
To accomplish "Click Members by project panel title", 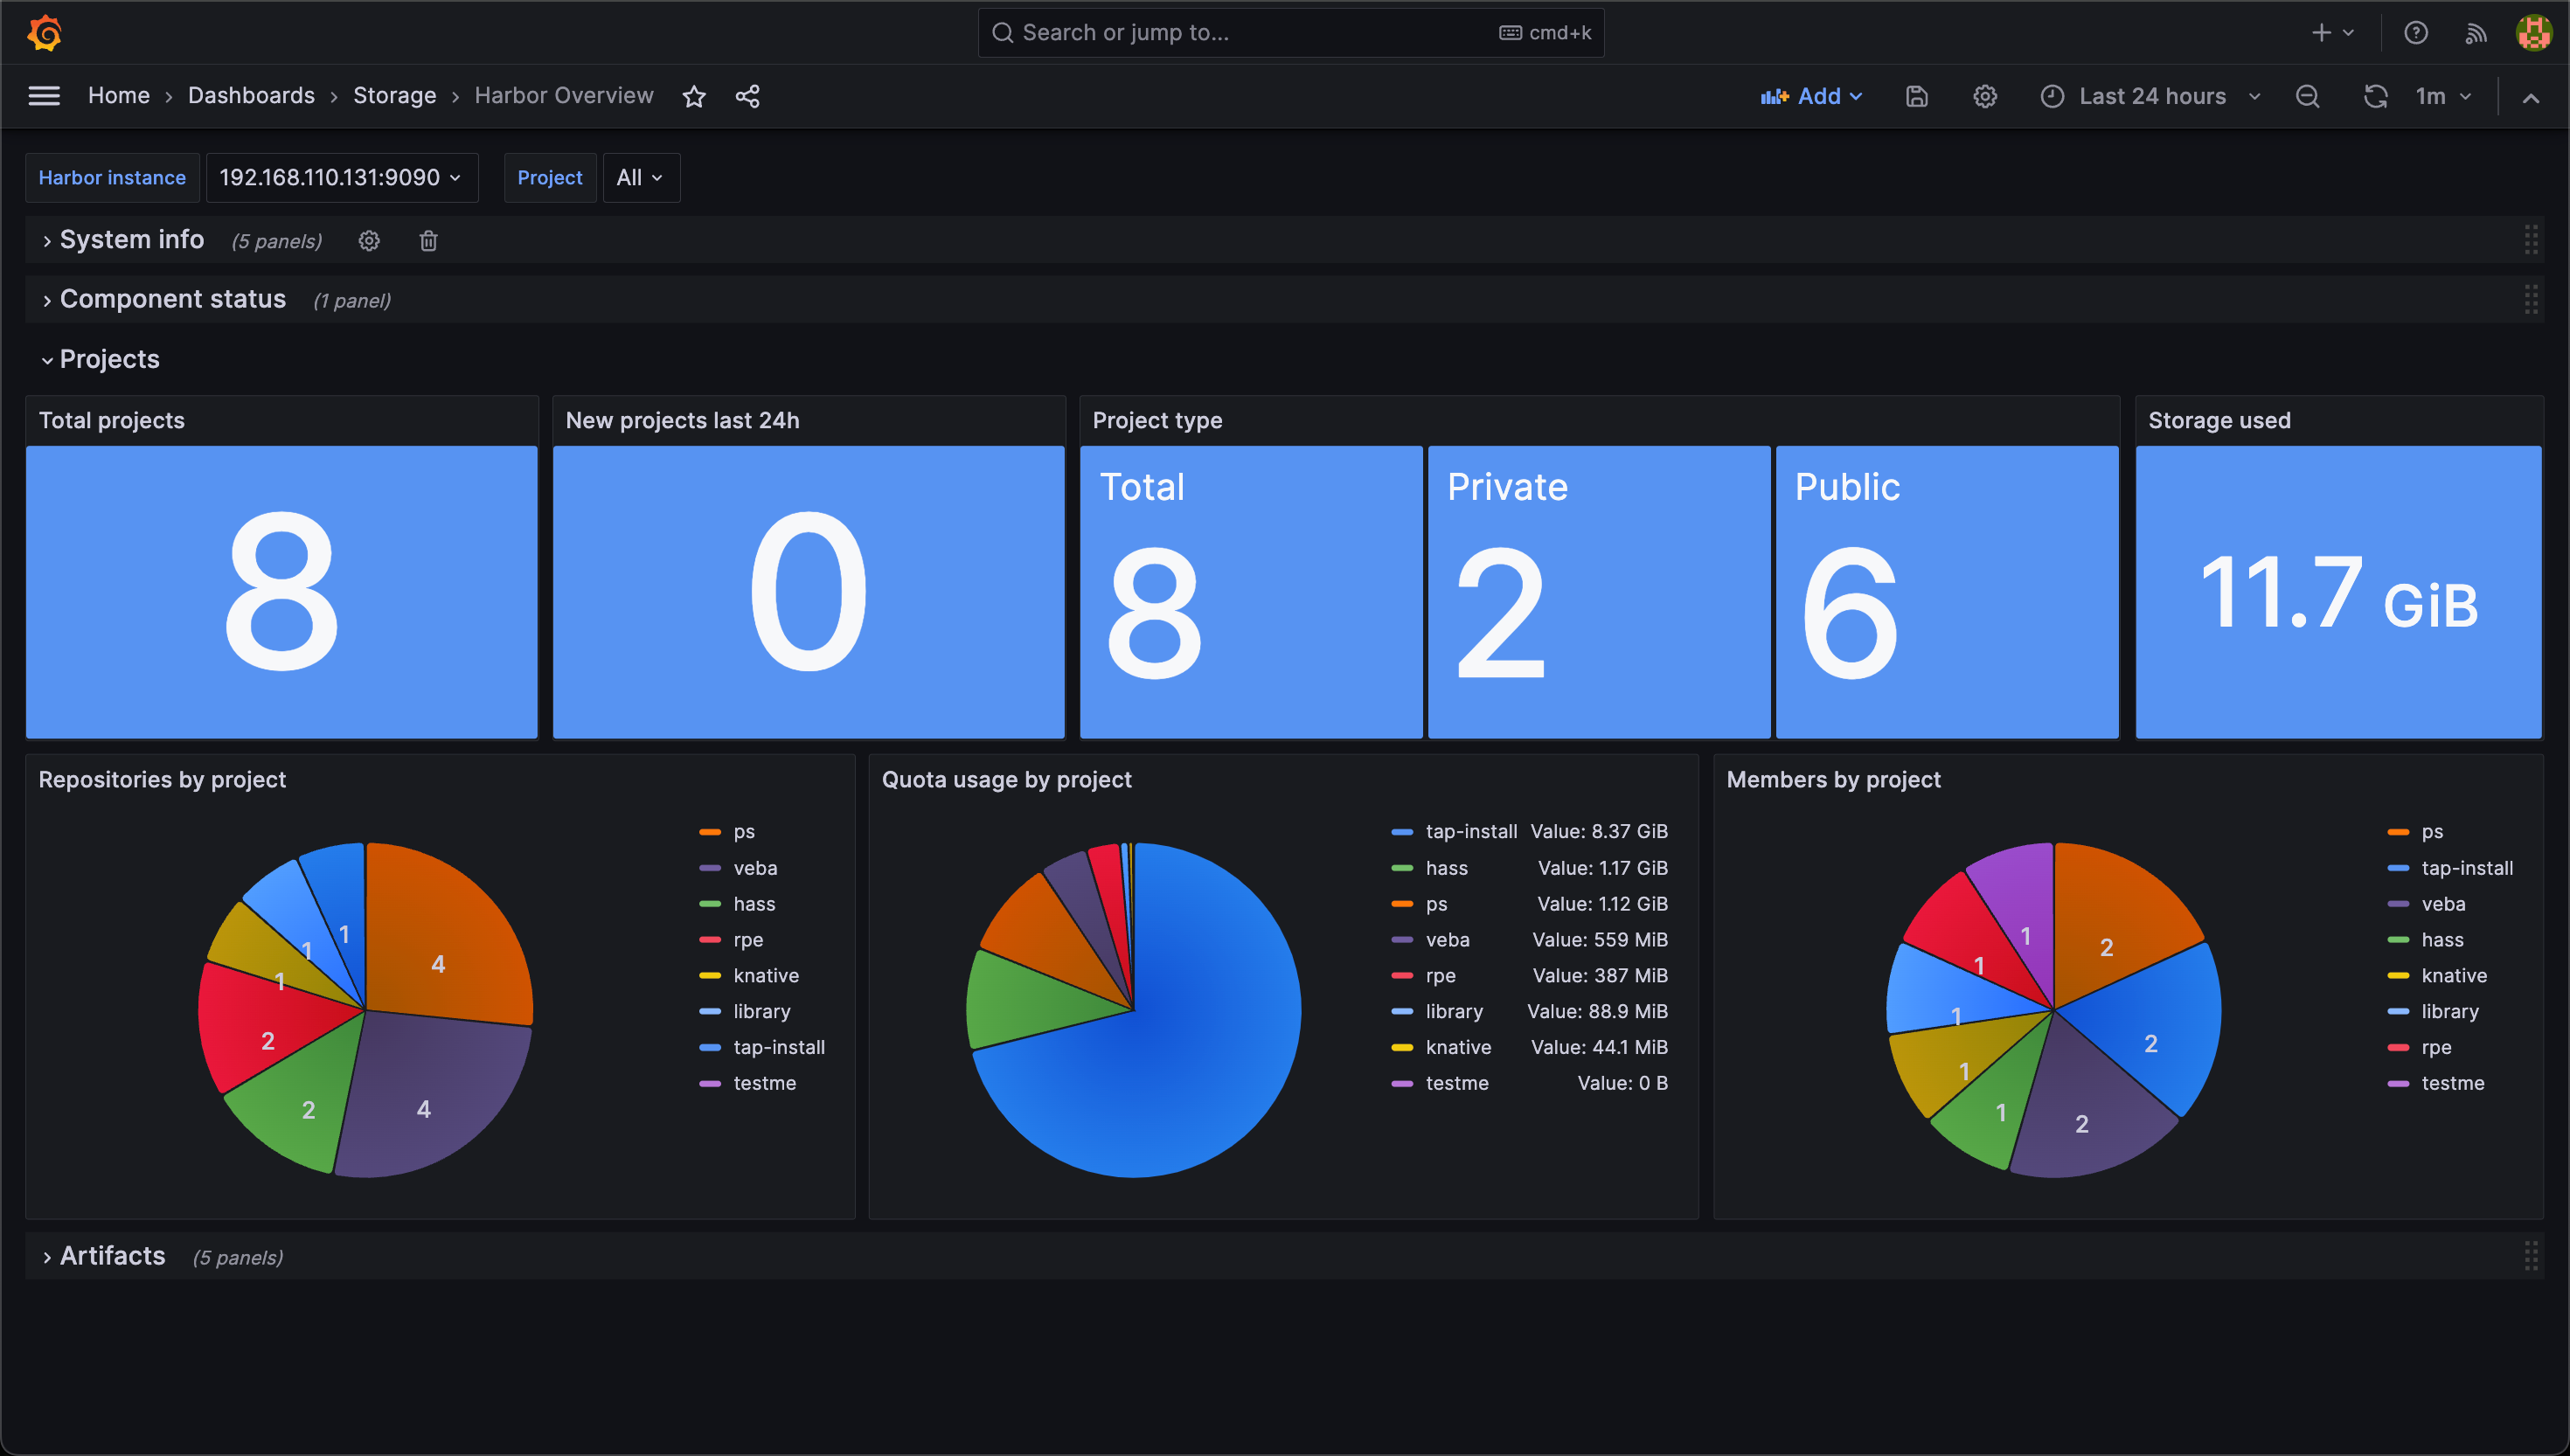I will [x=1833, y=779].
